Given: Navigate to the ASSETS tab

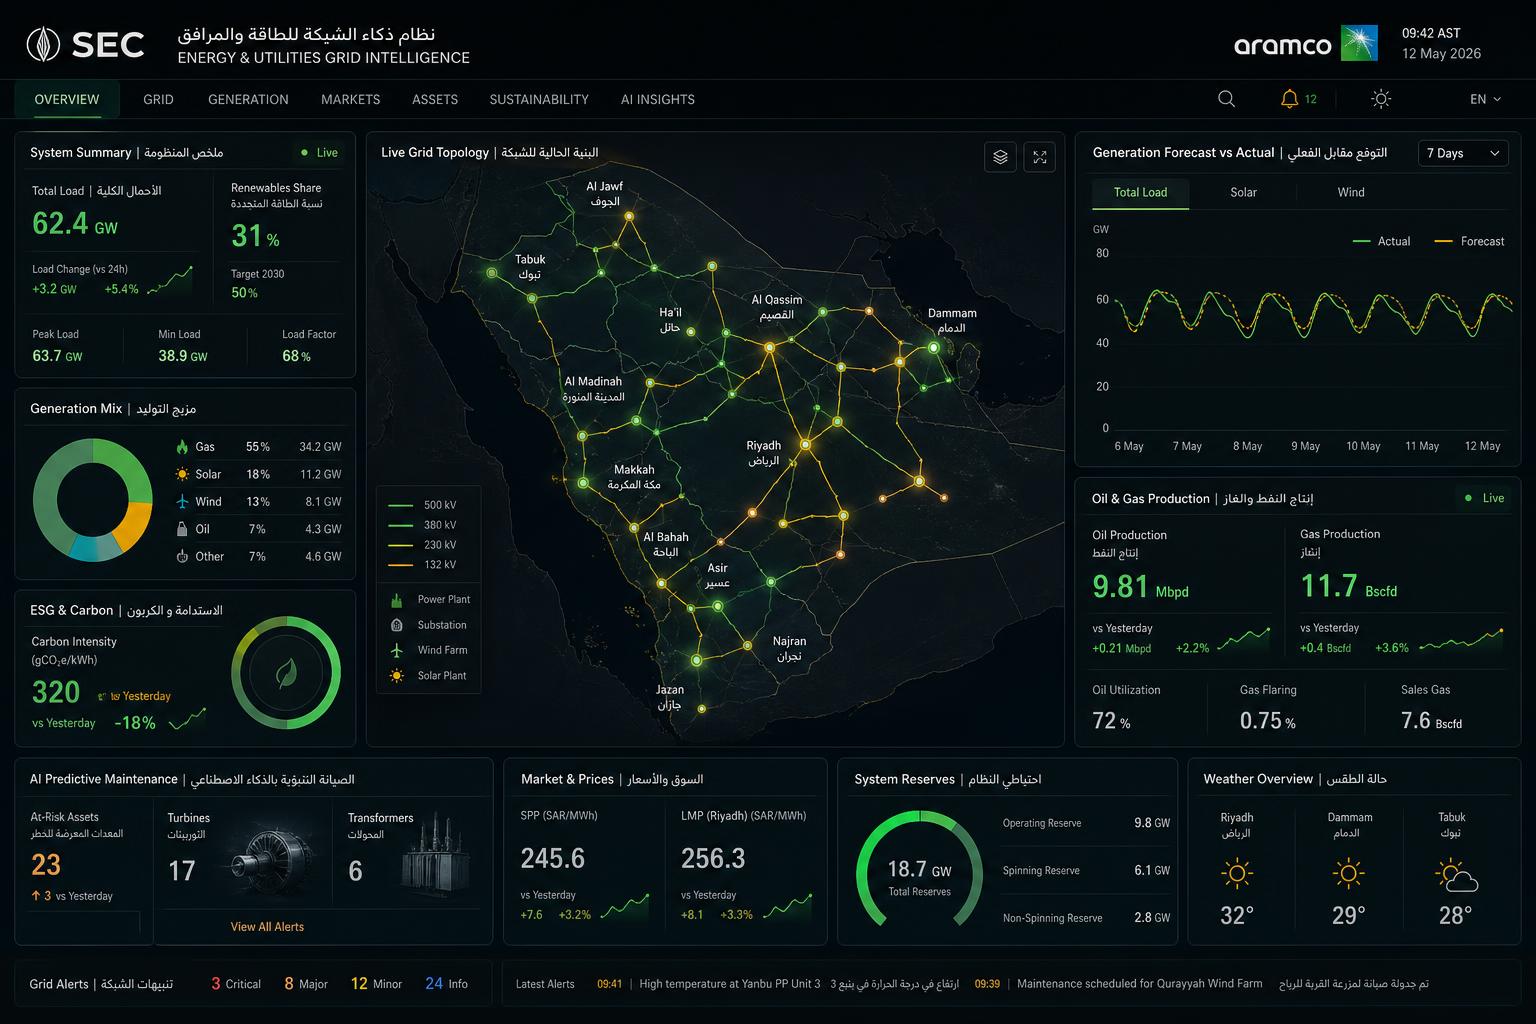Looking at the screenshot, I should [x=435, y=99].
